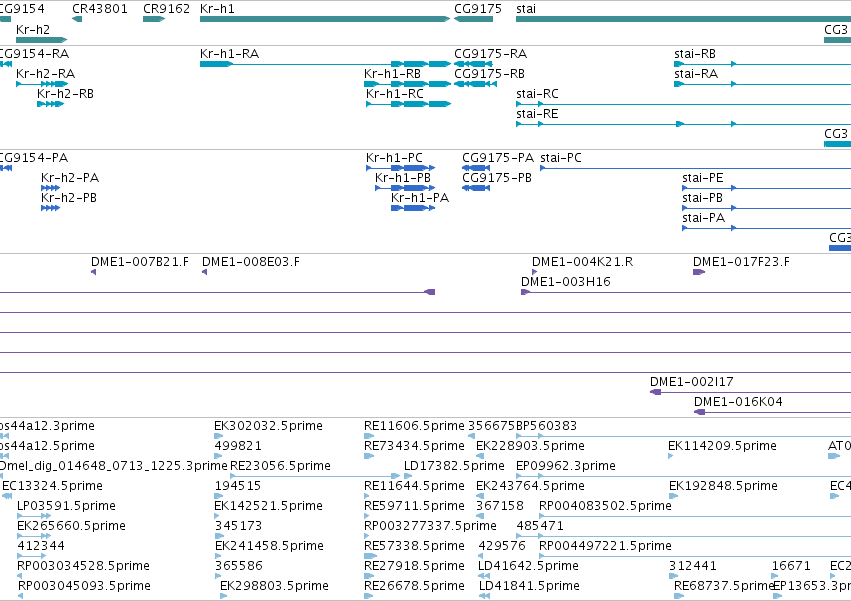Click DME1-017F23.F clone marker
The width and height of the screenshot is (851, 601).
(x=699, y=272)
